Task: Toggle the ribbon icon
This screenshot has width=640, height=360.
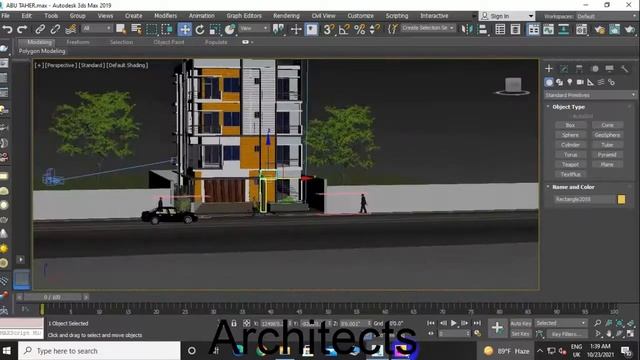Action: pyautogui.click(x=533, y=29)
